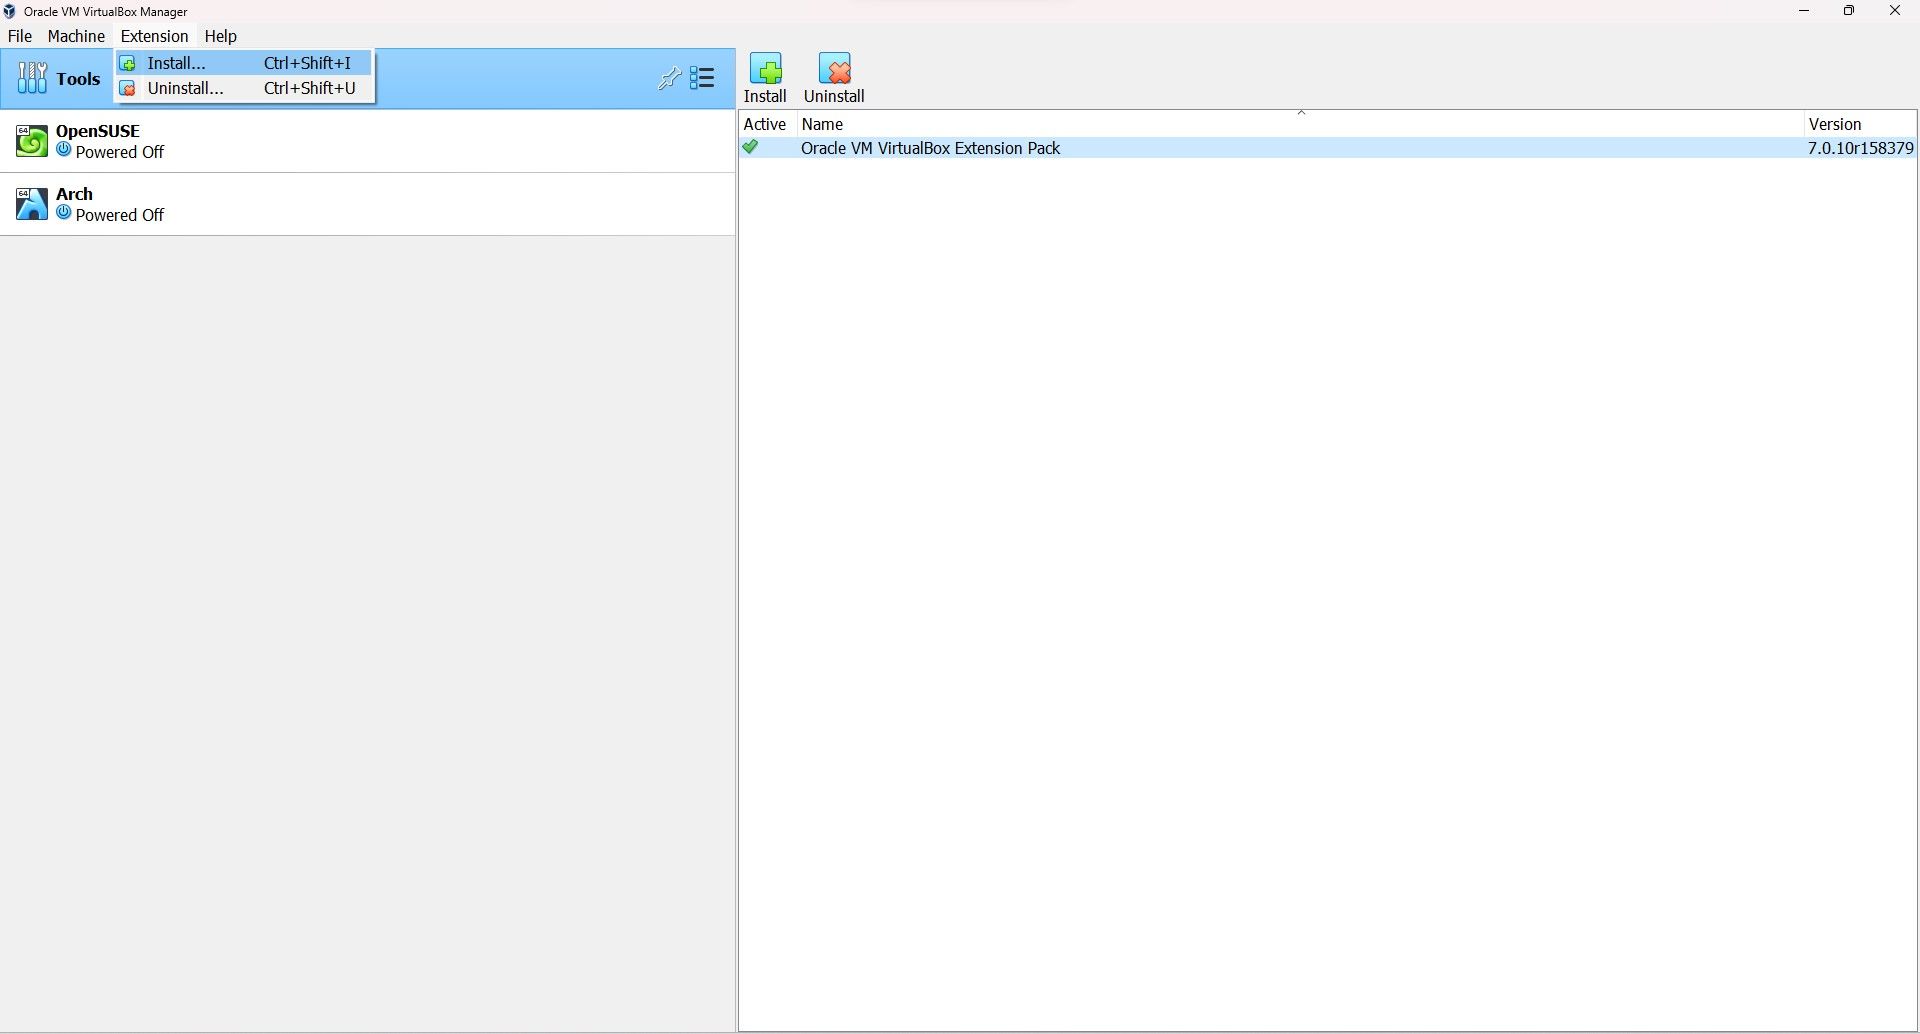The height and width of the screenshot is (1034, 1920).
Task: Sort extensions by the Version column header
Action: click(1835, 123)
